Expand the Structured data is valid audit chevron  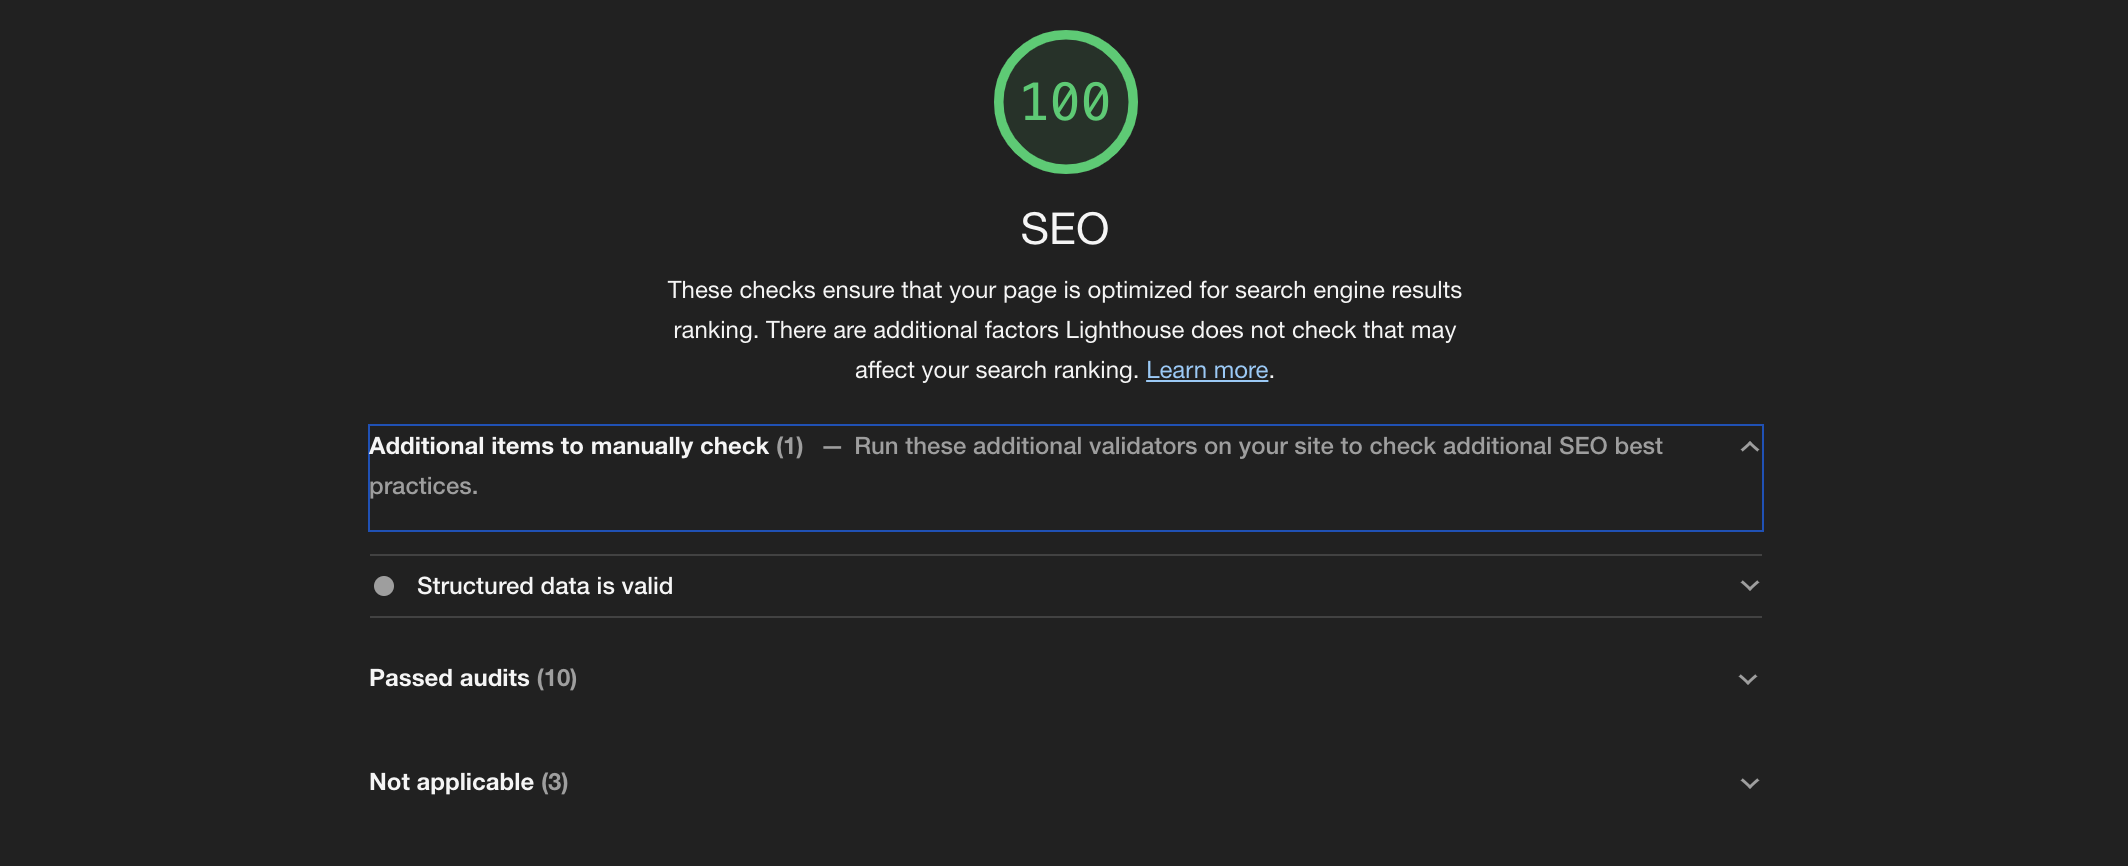(x=1749, y=586)
